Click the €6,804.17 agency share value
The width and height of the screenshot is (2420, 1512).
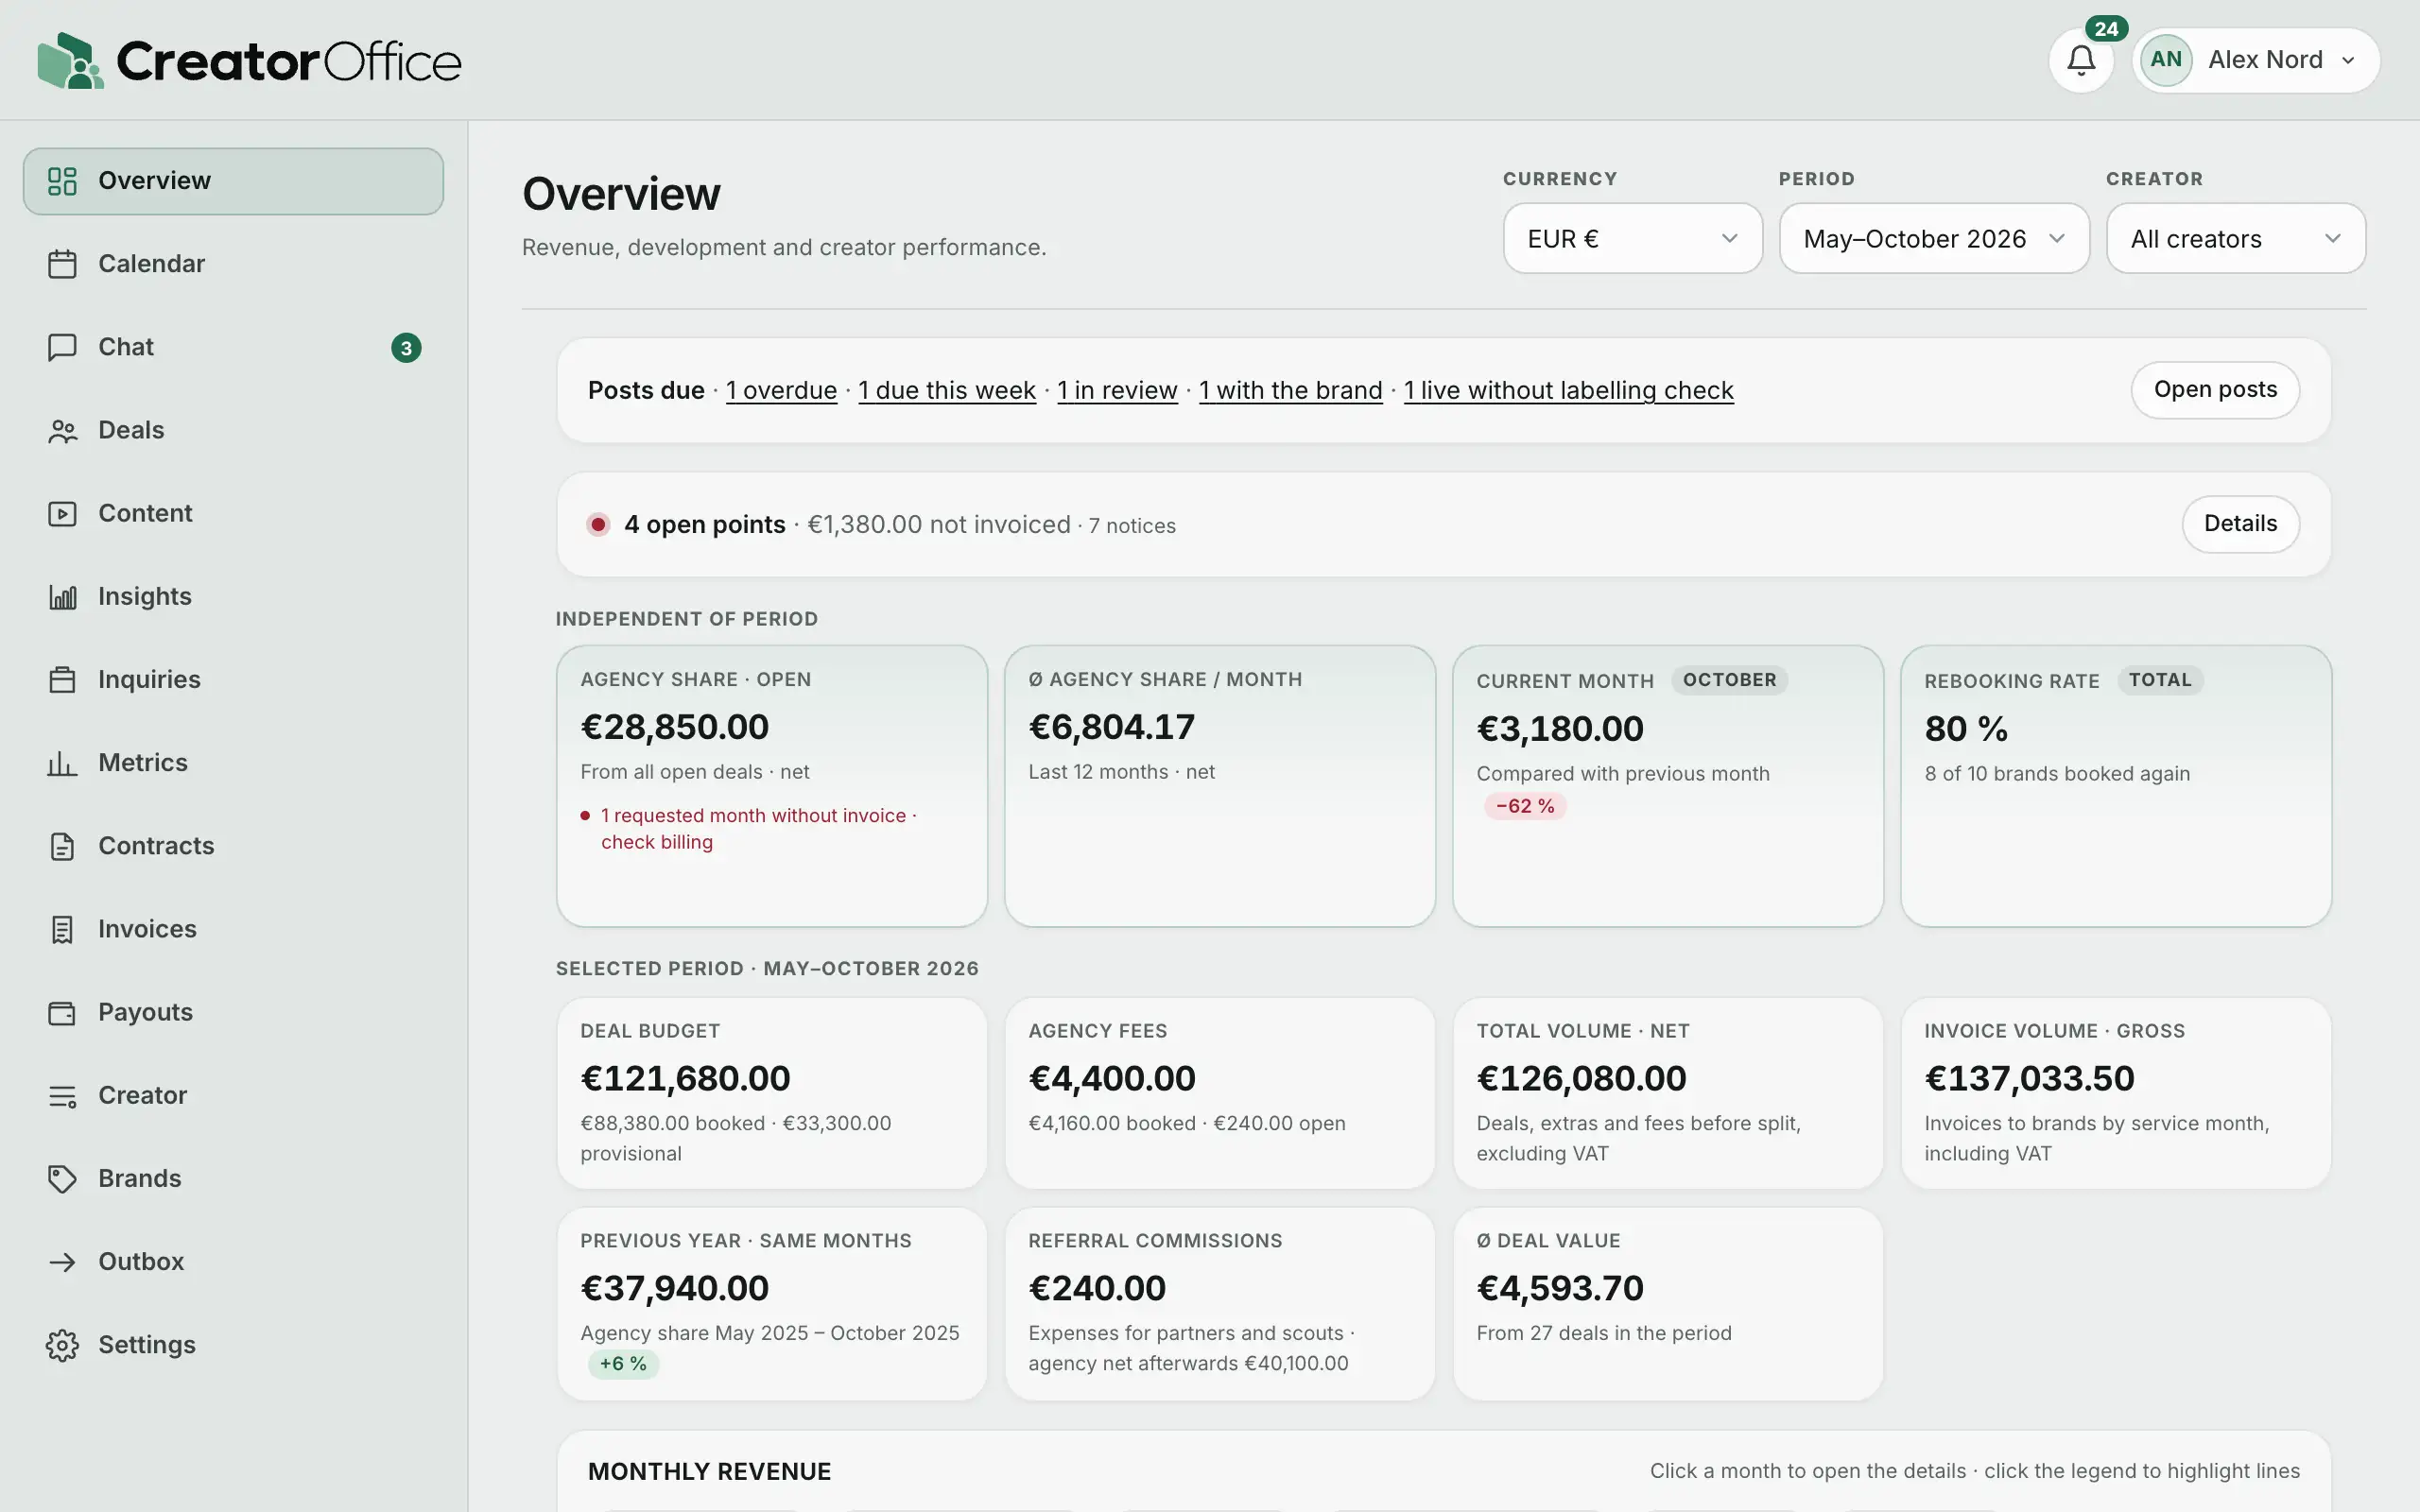pyautogui.click(x=1112, y=727)
